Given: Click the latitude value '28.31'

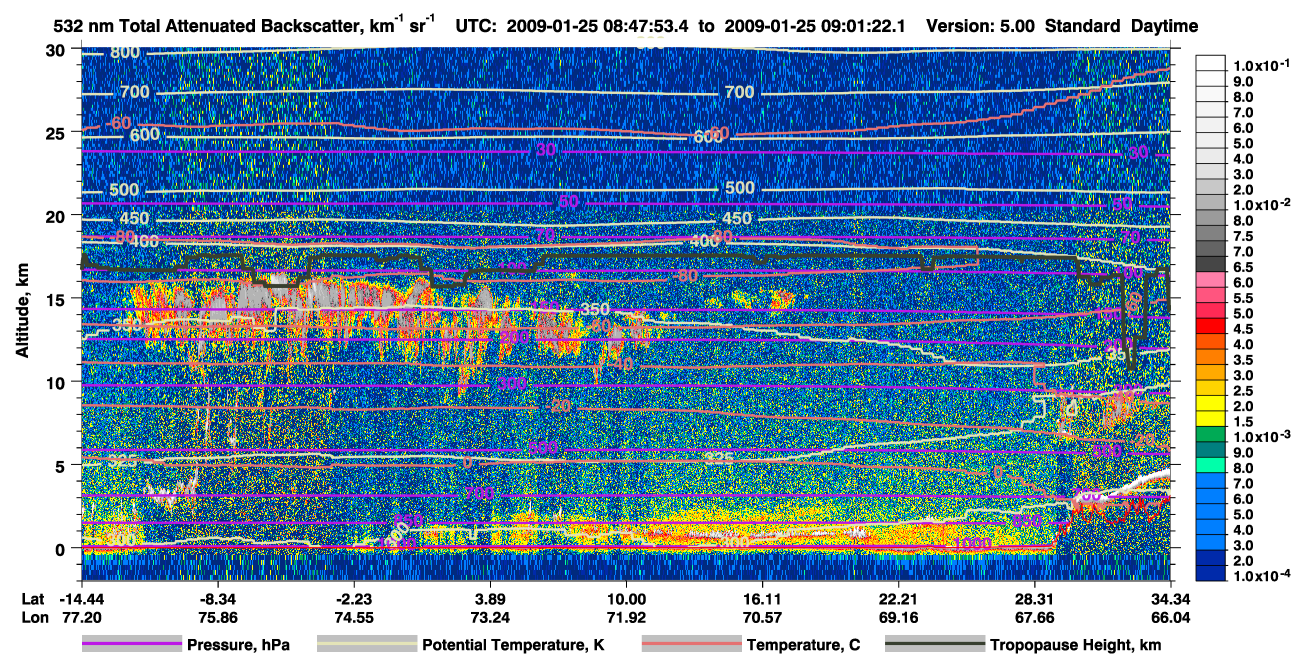Looking at the screenshot, I should click(1034, 599).
